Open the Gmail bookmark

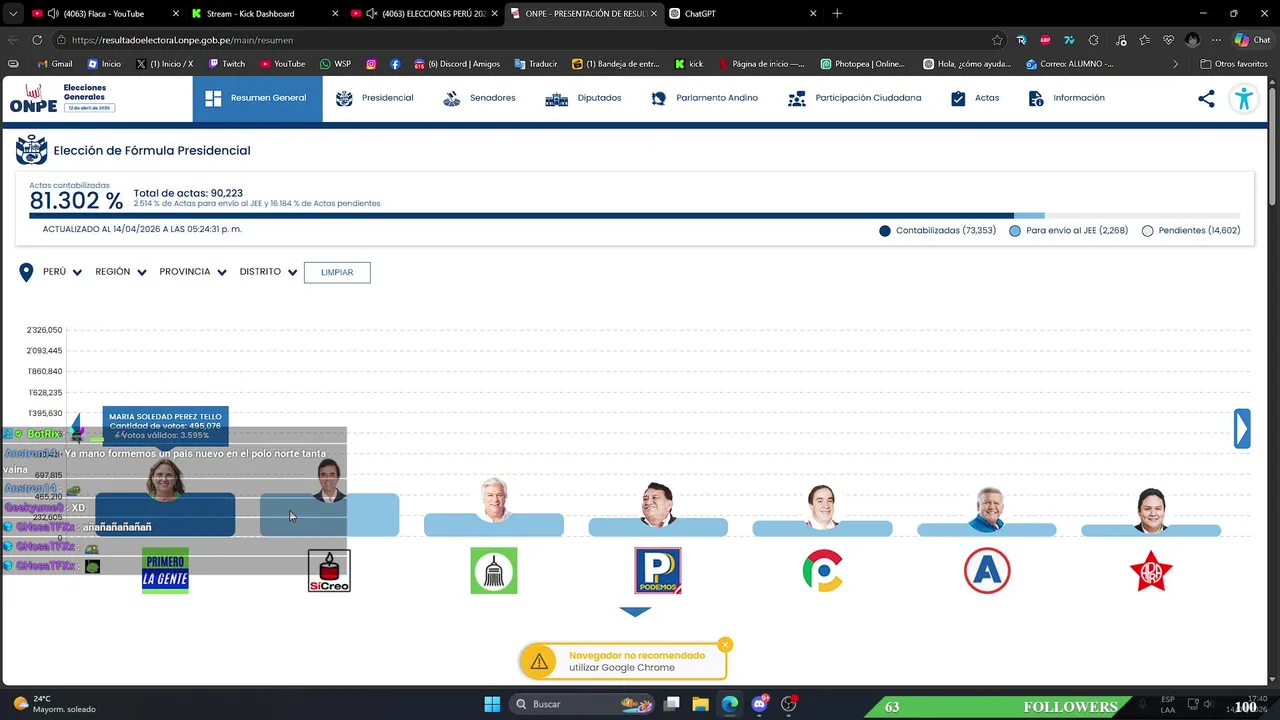click(54, 64)
